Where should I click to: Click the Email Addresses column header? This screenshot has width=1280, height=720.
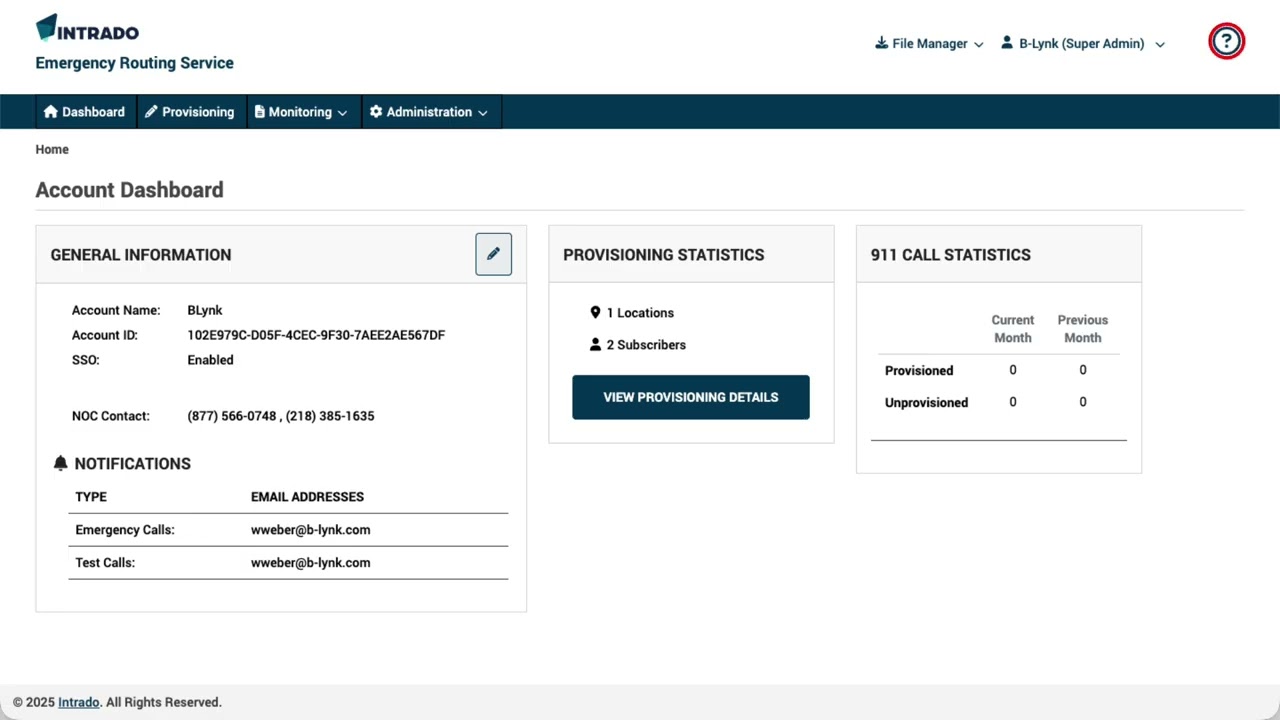[x=307, y=497]
